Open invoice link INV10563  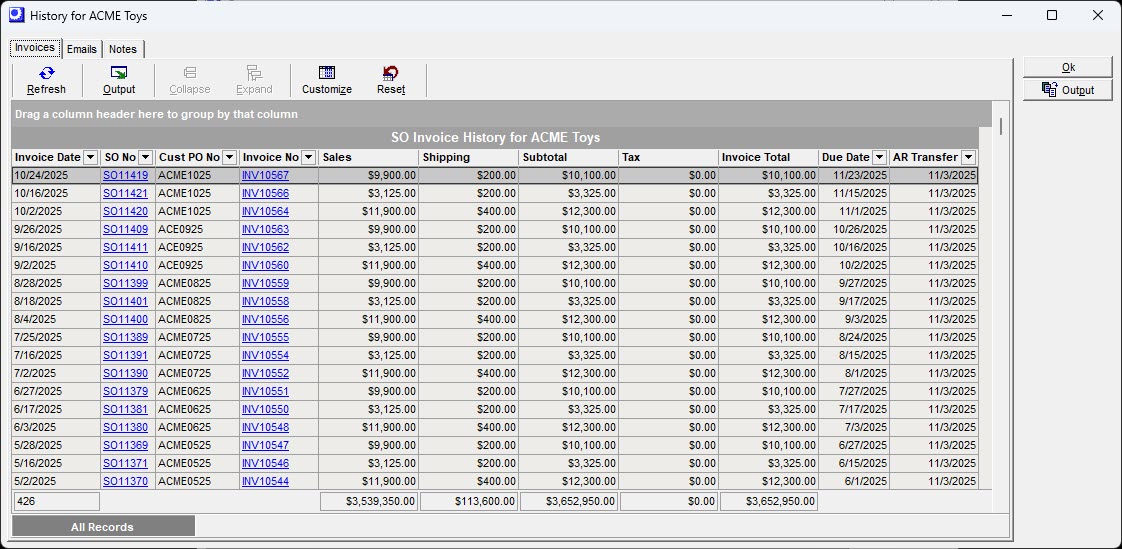coord(265,229)
